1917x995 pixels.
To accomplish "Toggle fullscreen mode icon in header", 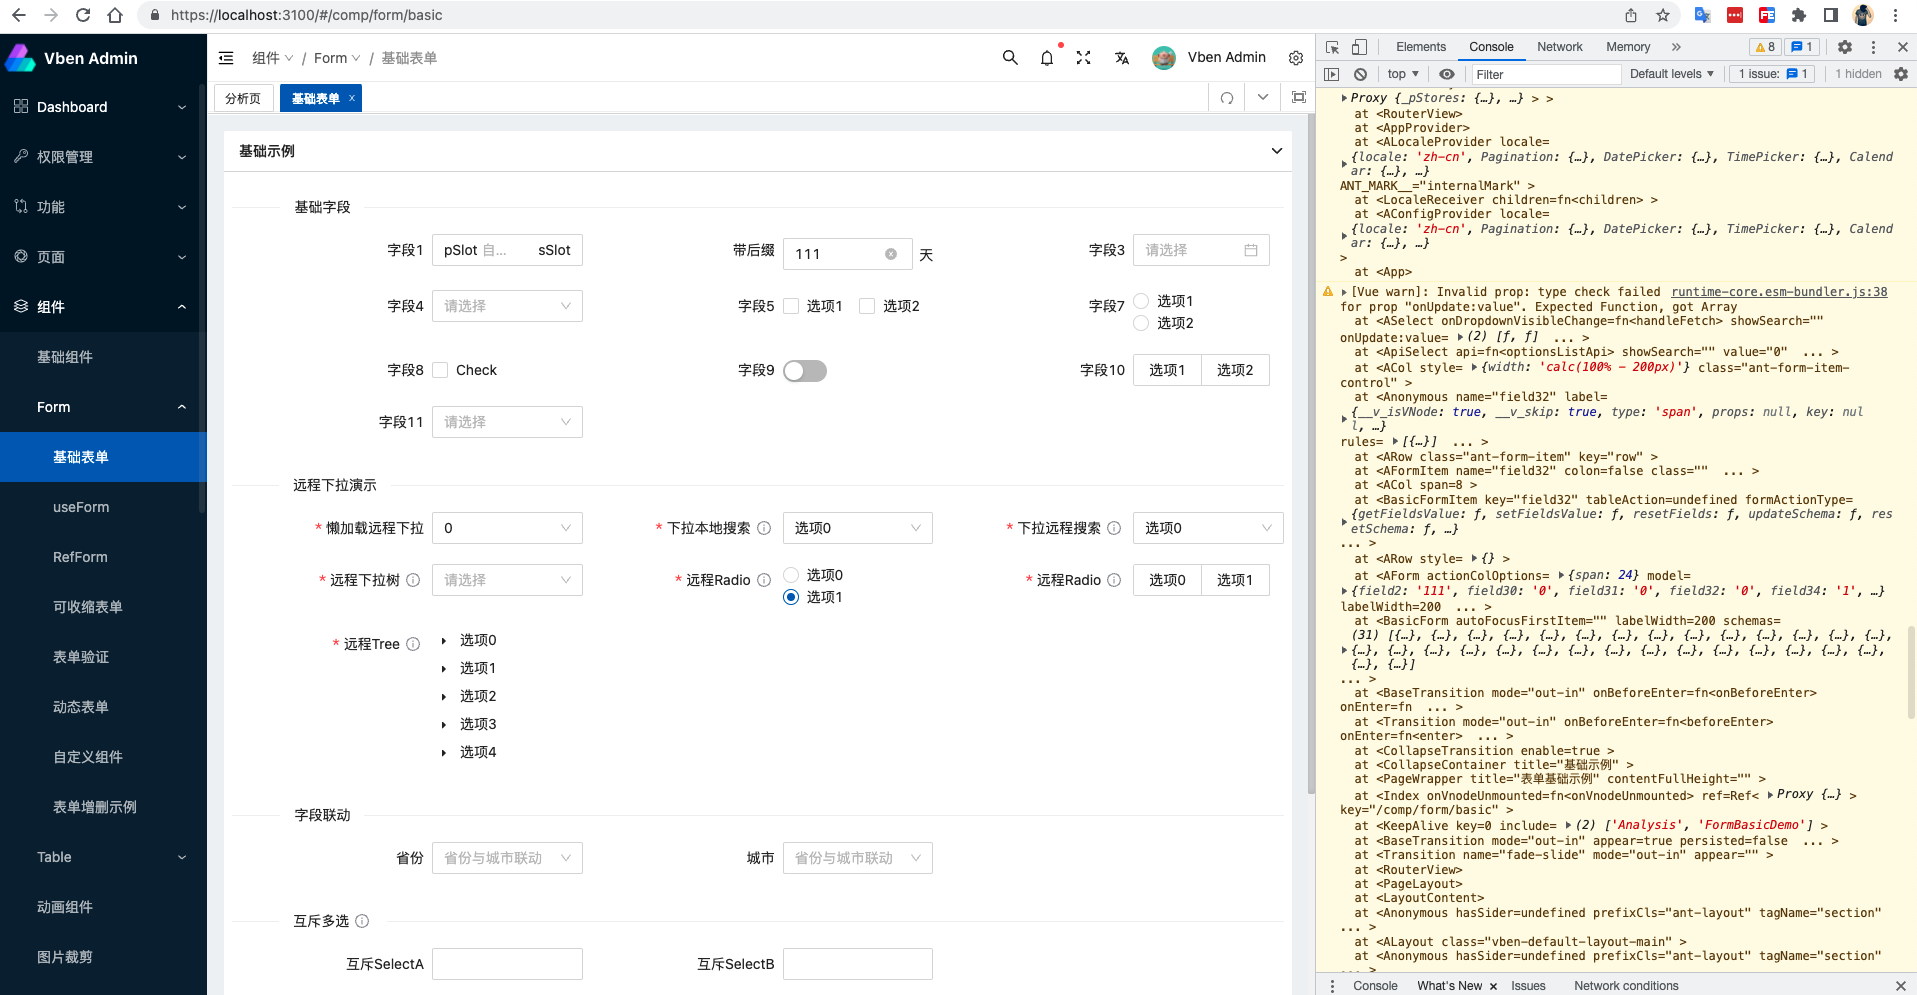I will click(x=1083, y=58).
